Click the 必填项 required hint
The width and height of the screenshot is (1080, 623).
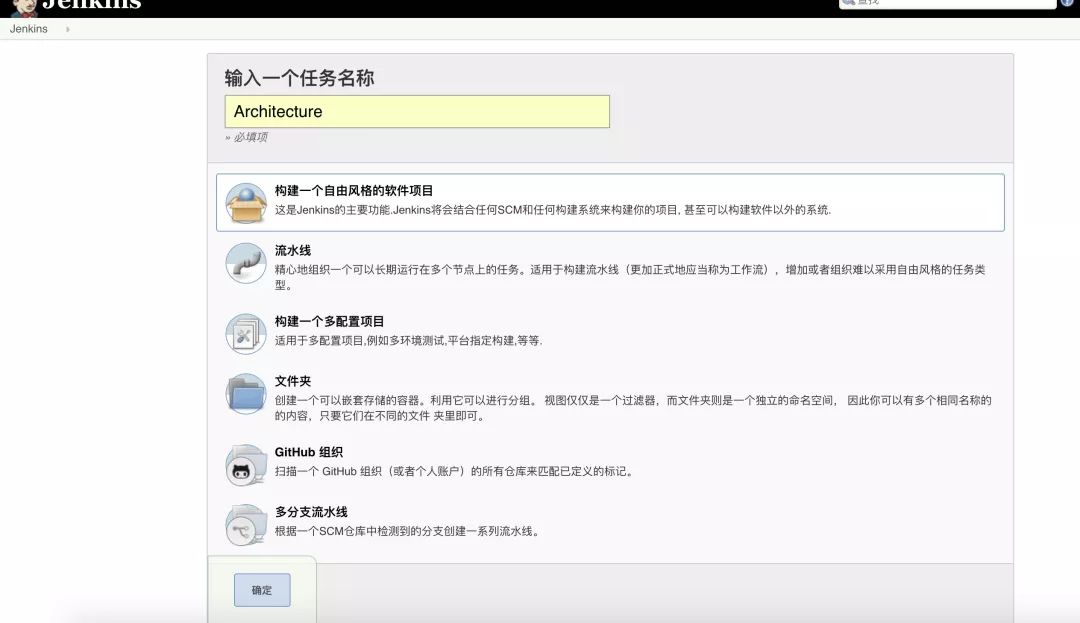247,137
